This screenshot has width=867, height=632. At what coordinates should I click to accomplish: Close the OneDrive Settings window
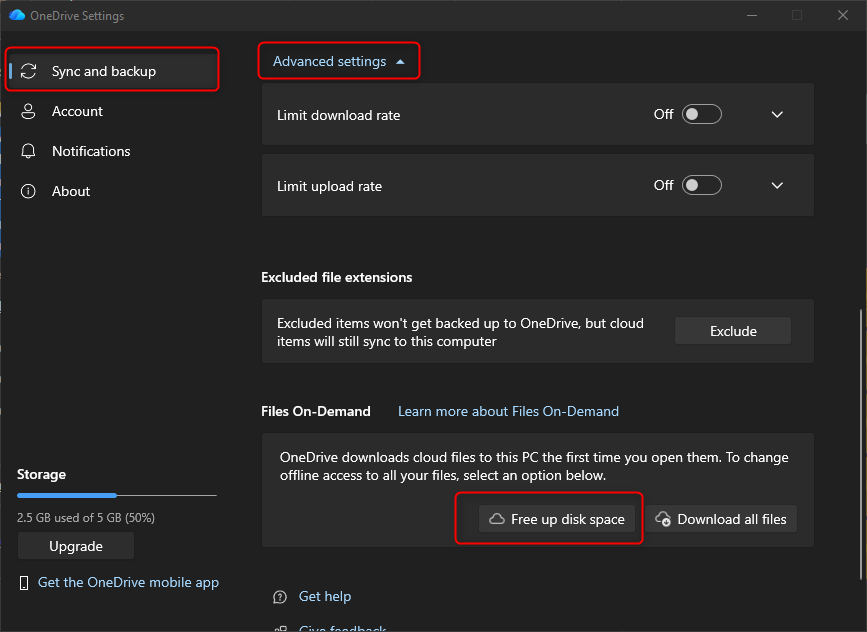[843, 15]
